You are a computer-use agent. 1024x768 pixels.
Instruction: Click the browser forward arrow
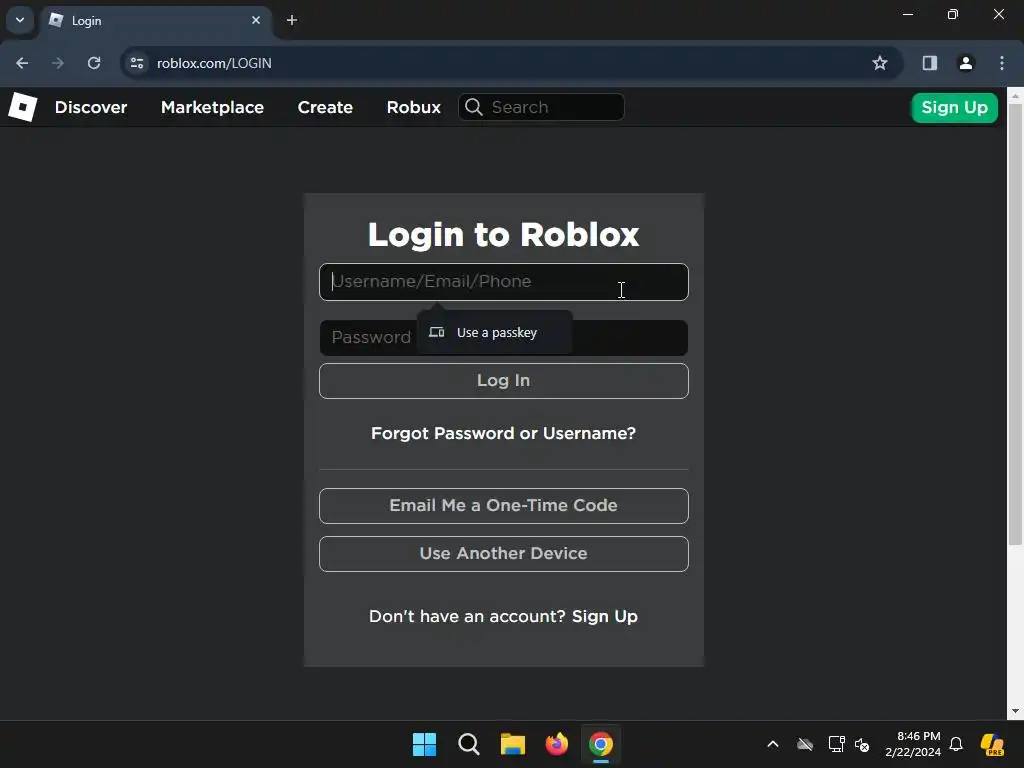[58, 63]
